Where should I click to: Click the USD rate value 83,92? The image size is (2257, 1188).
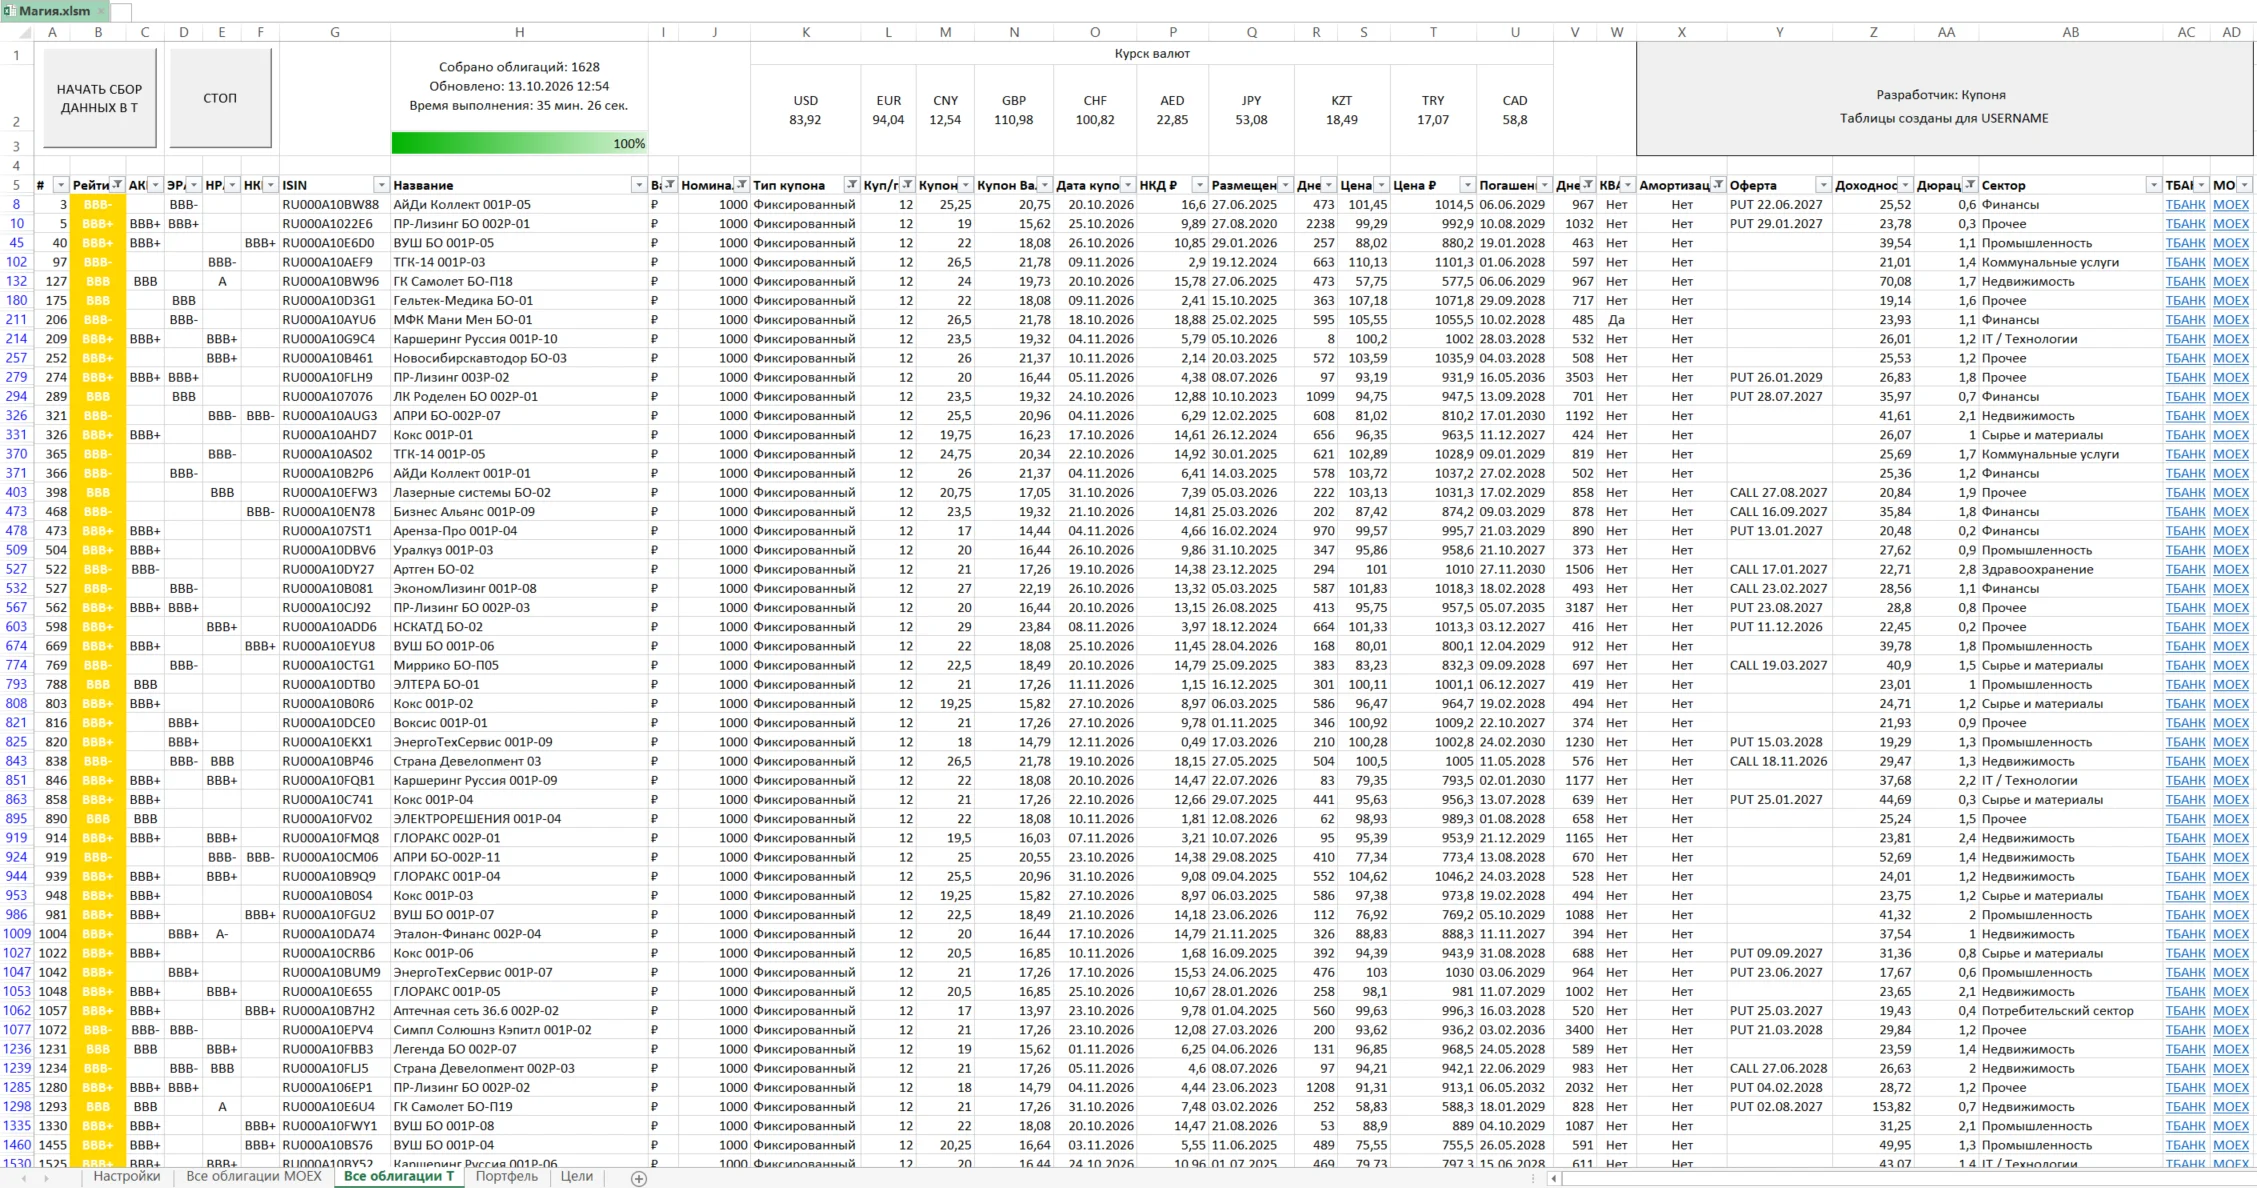click(x=805, y=120)
